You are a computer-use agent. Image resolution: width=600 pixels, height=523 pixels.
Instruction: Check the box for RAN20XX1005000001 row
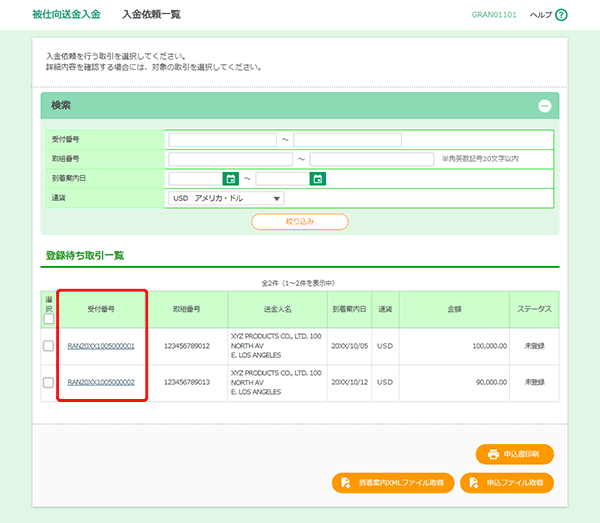(x=48, y=346)
